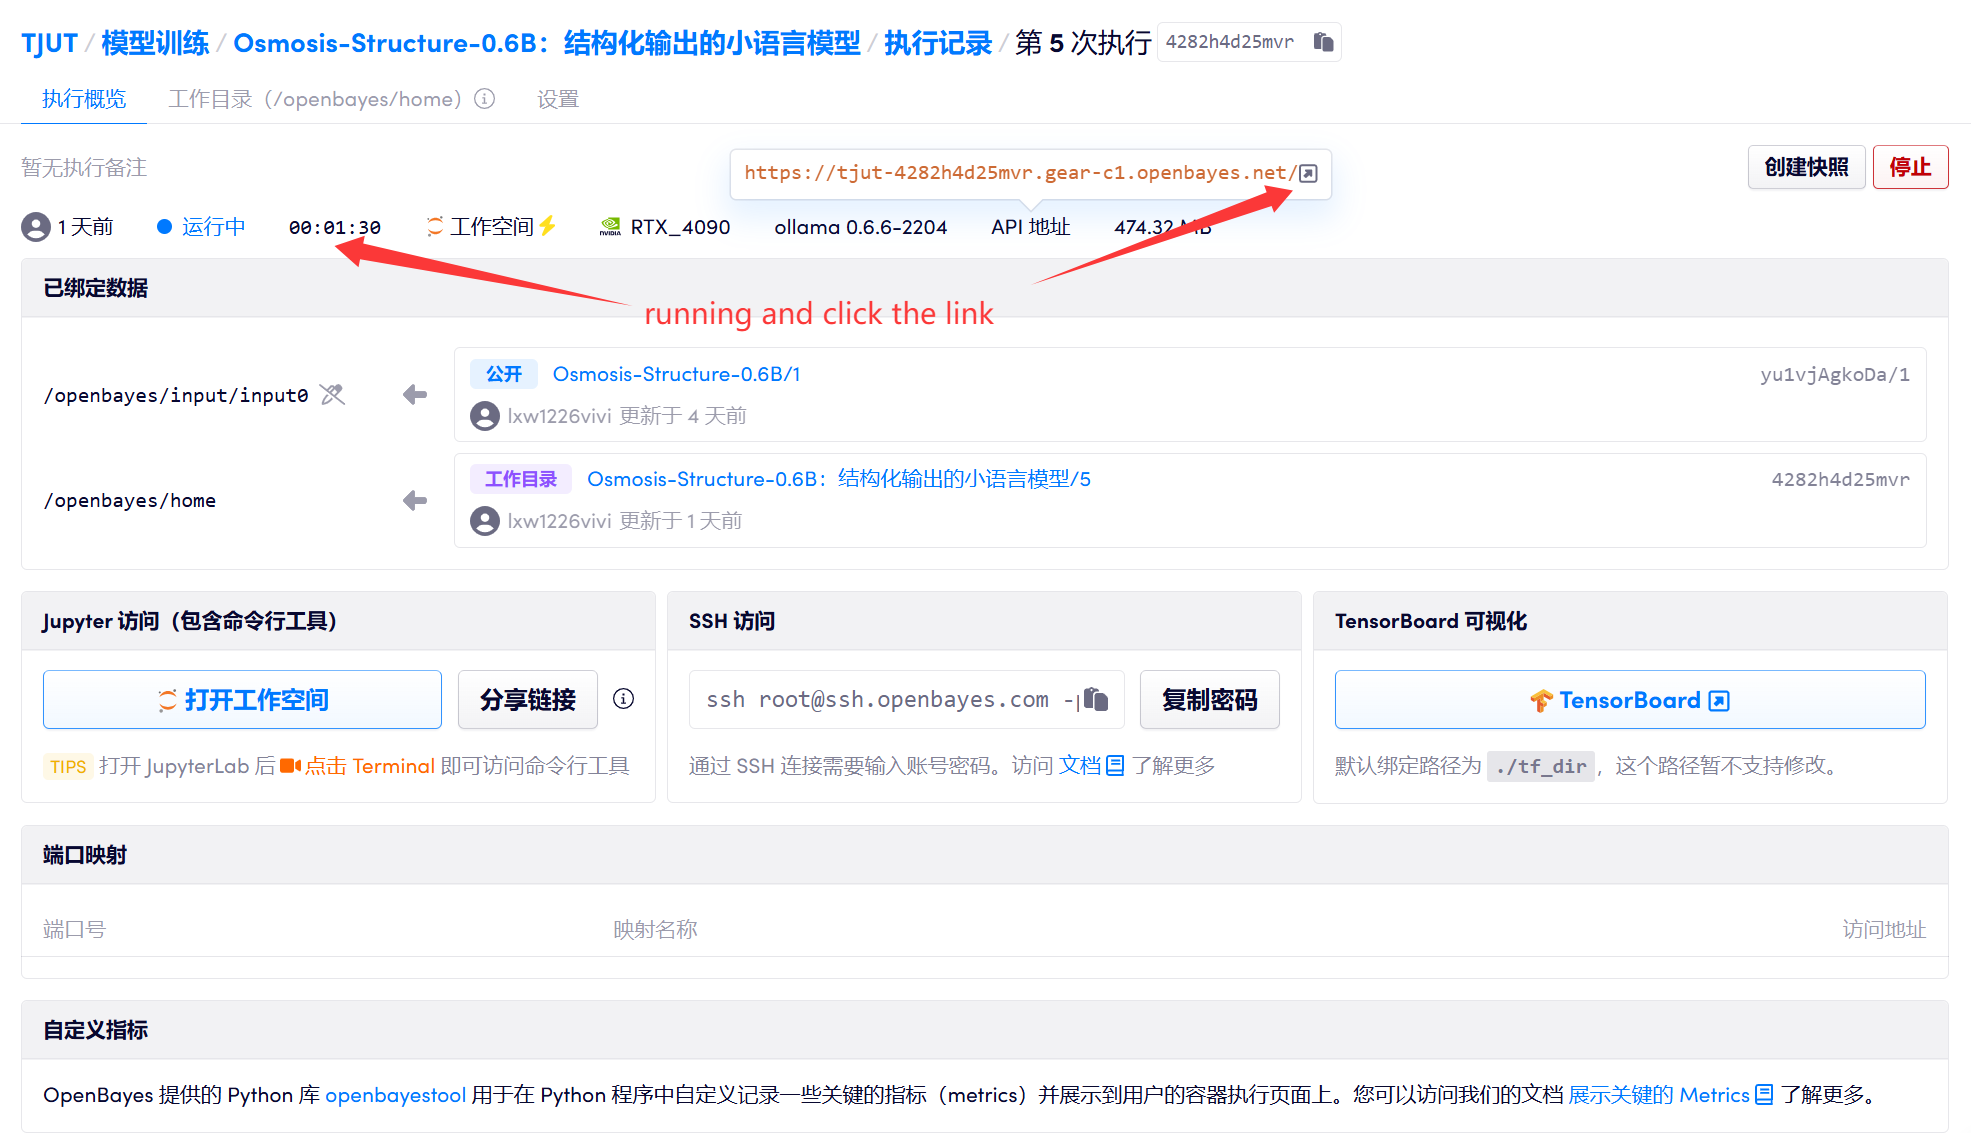Click info icon next to 分享链接 button
The height and width of the screenshot is (1133, 1971).
pos(623,699)
